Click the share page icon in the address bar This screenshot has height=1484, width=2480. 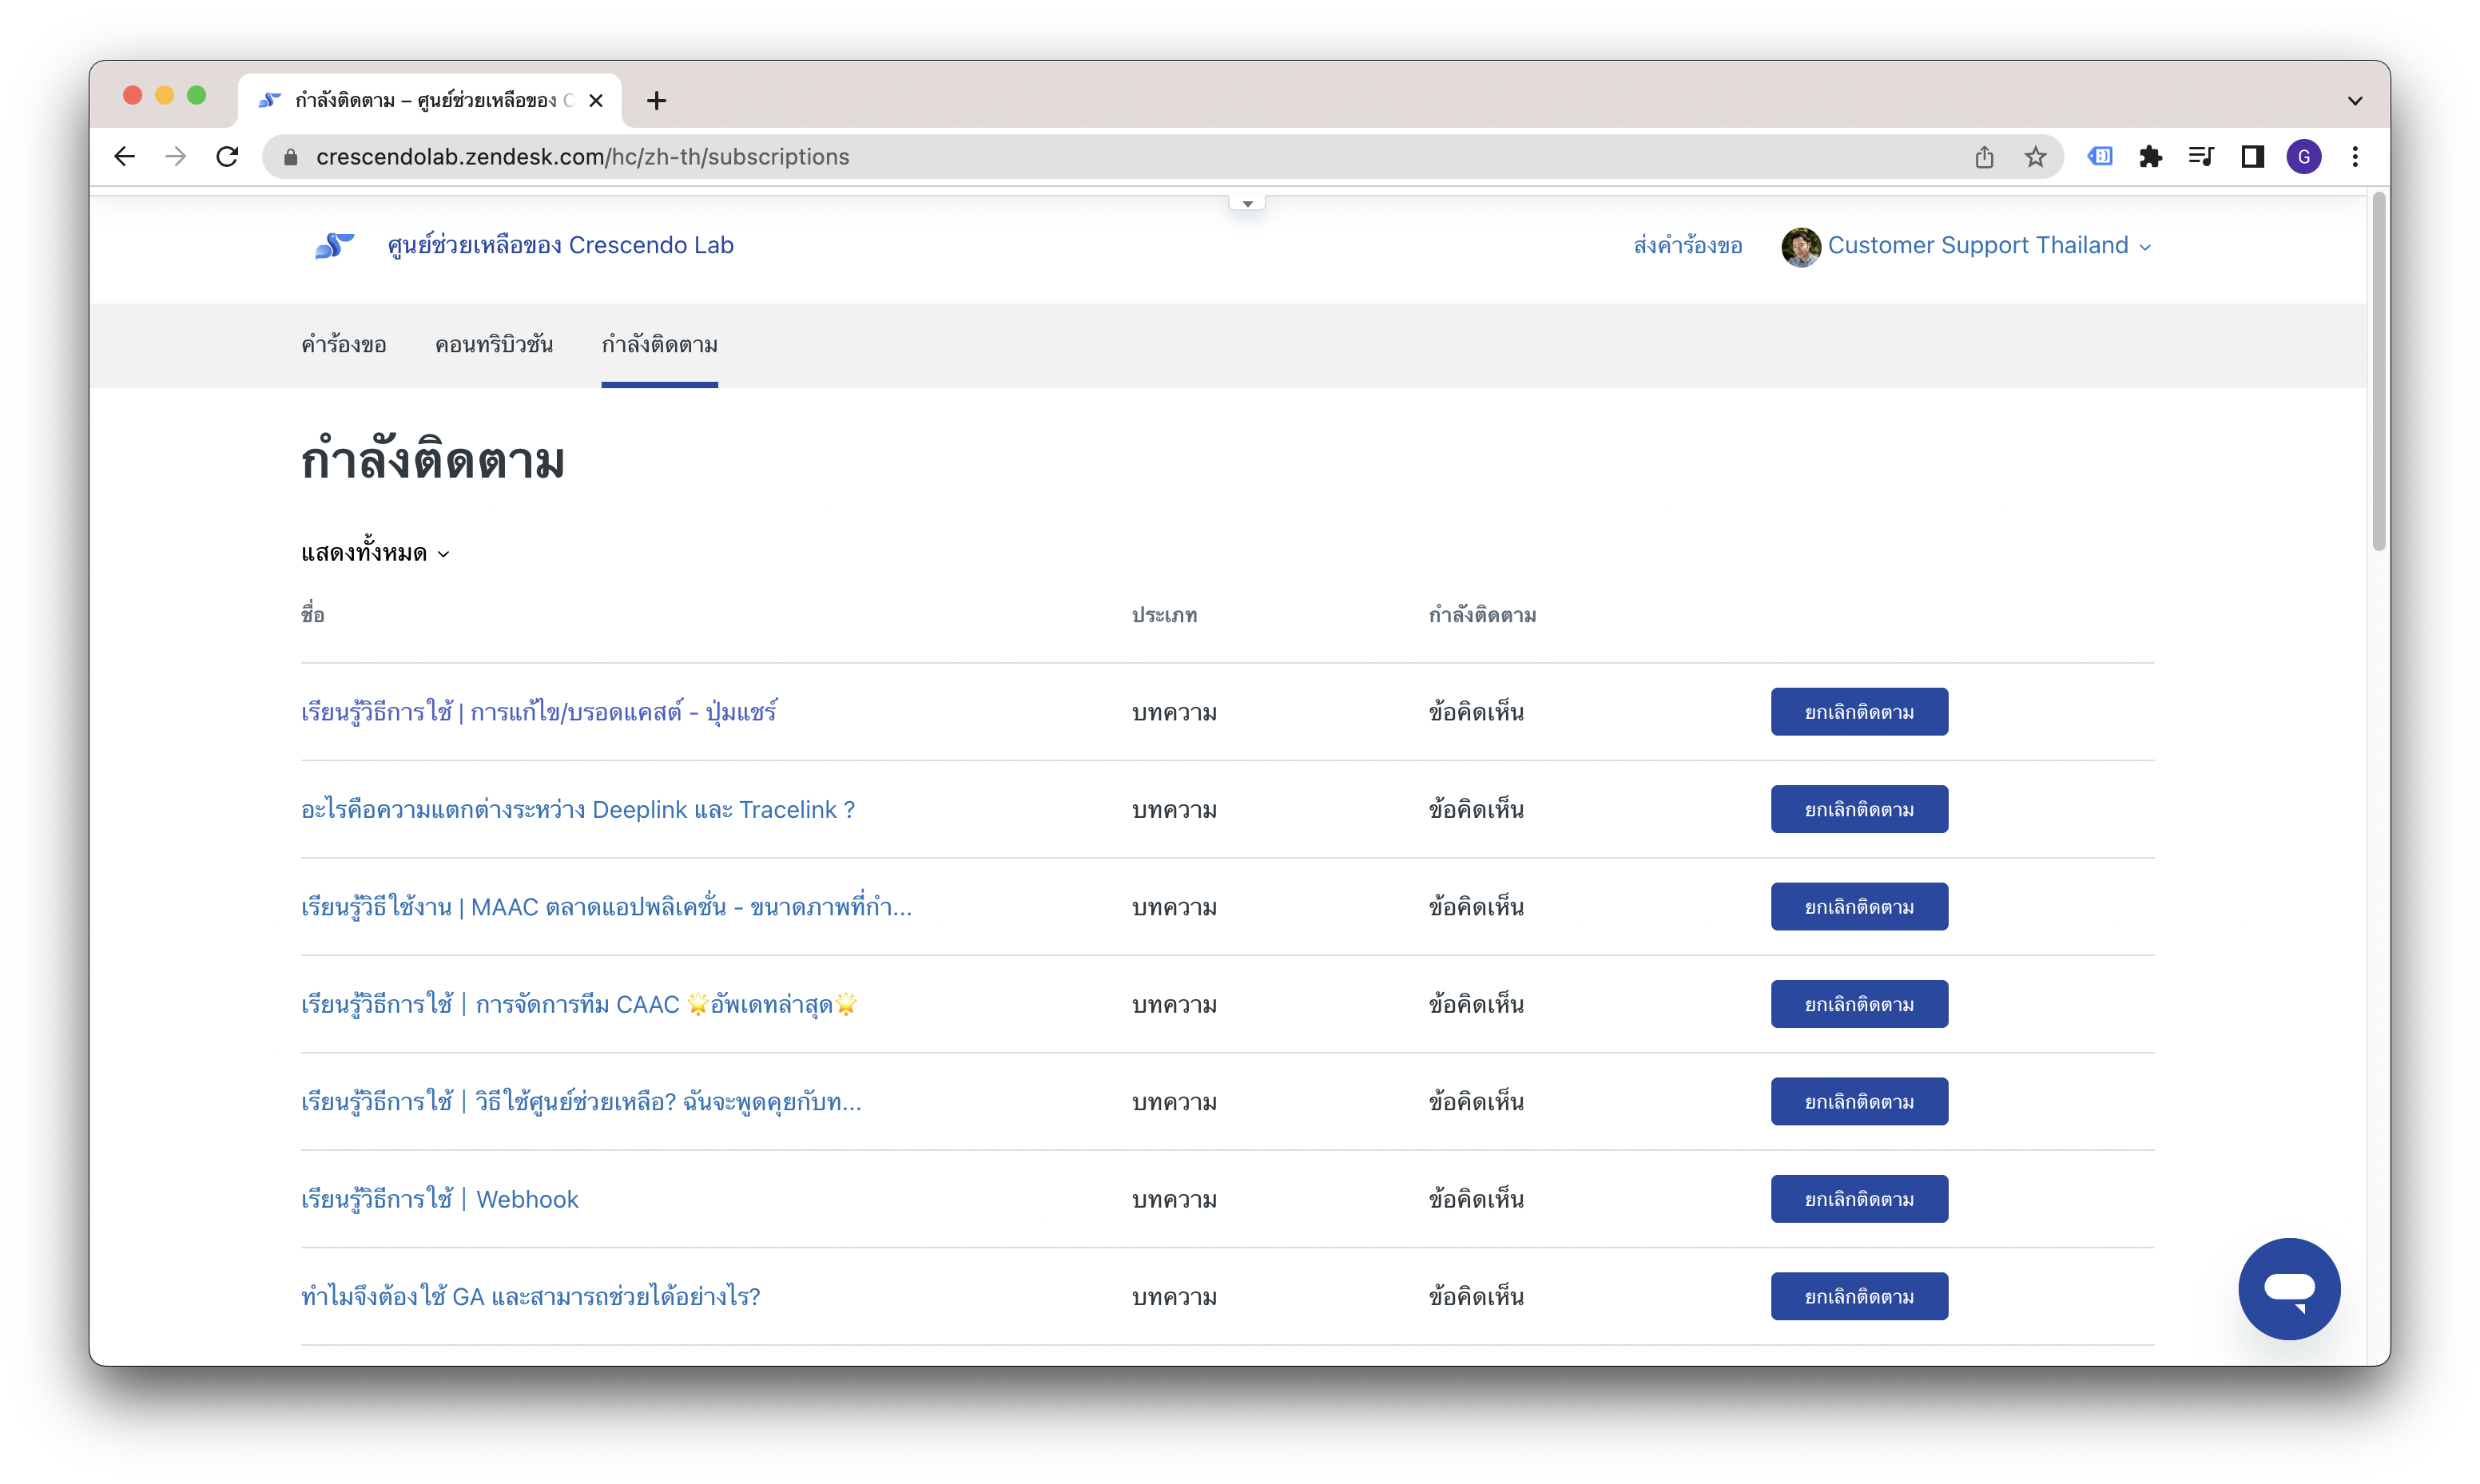(x=1985, y=157)
